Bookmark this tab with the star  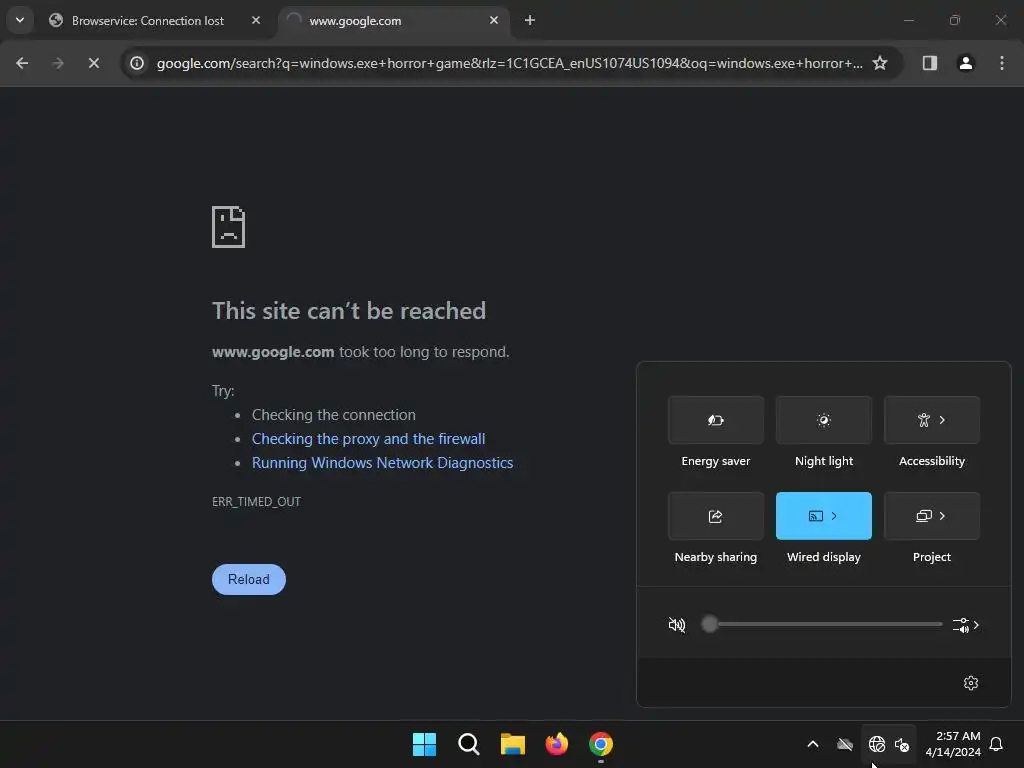pos(880,63)
